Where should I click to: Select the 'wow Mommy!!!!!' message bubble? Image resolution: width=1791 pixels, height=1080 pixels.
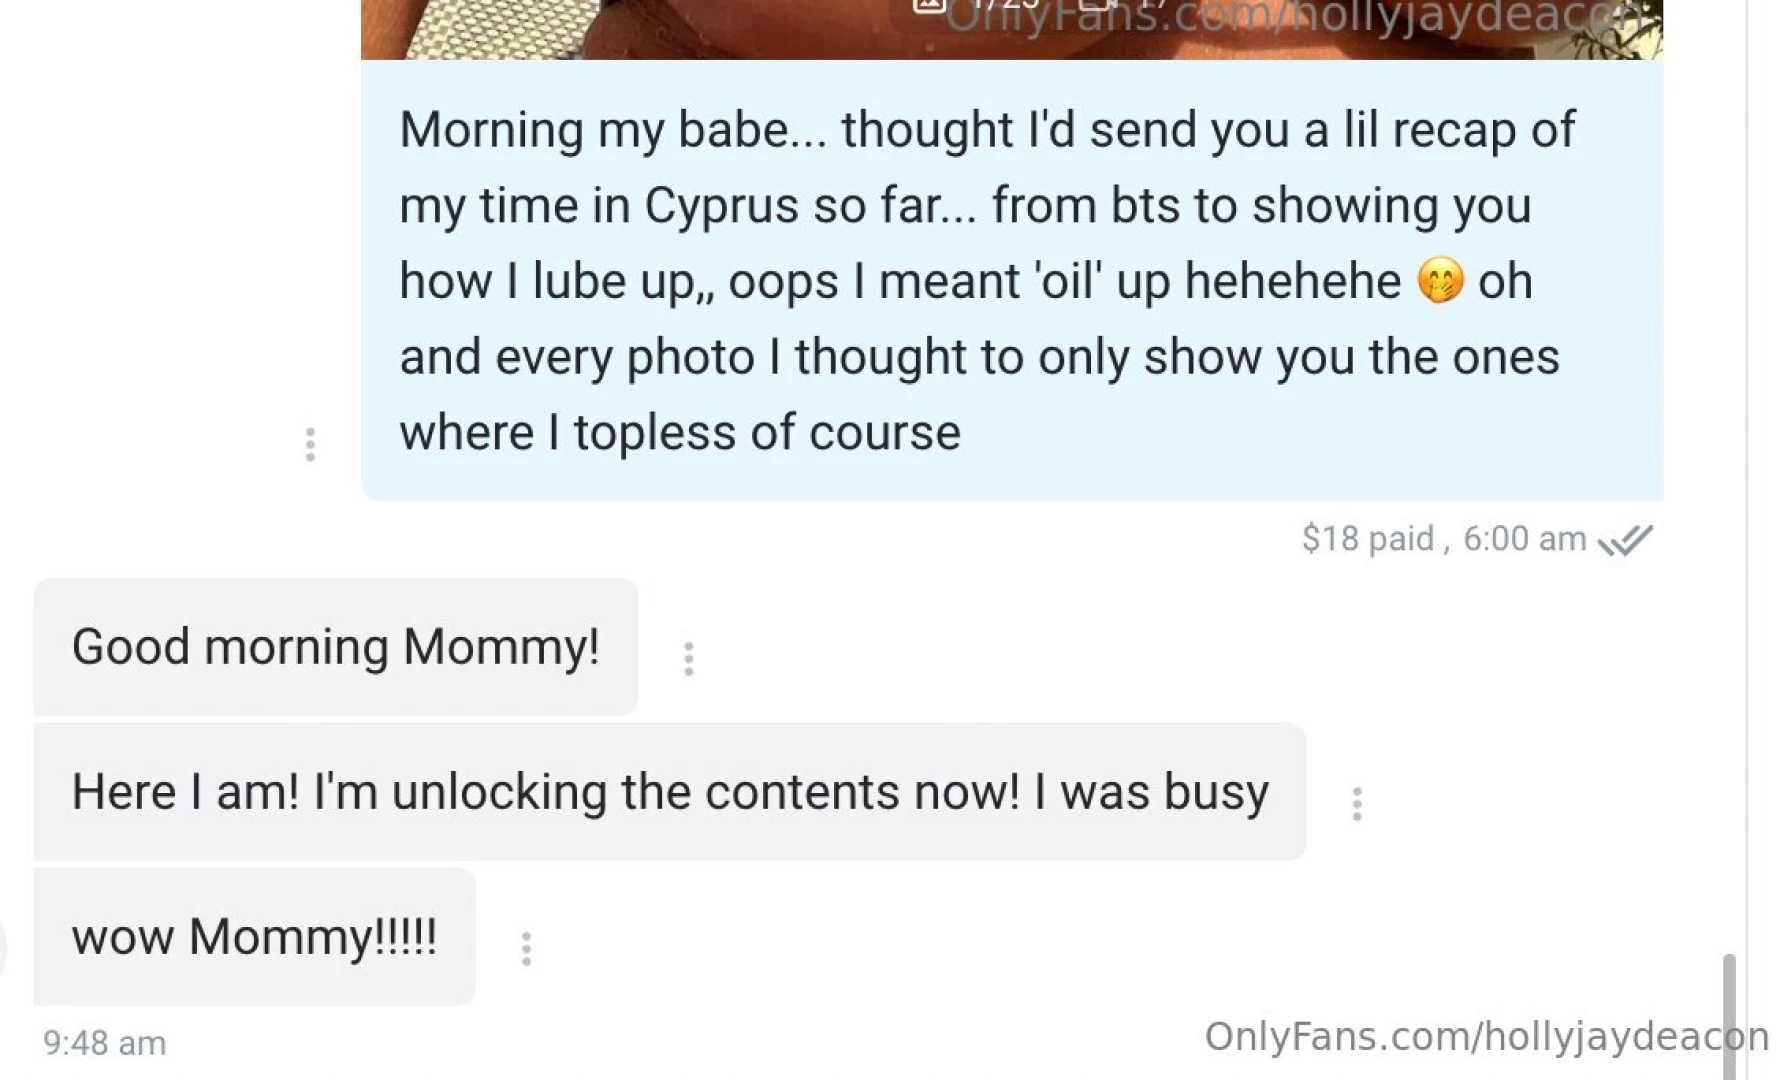point(254,937)
